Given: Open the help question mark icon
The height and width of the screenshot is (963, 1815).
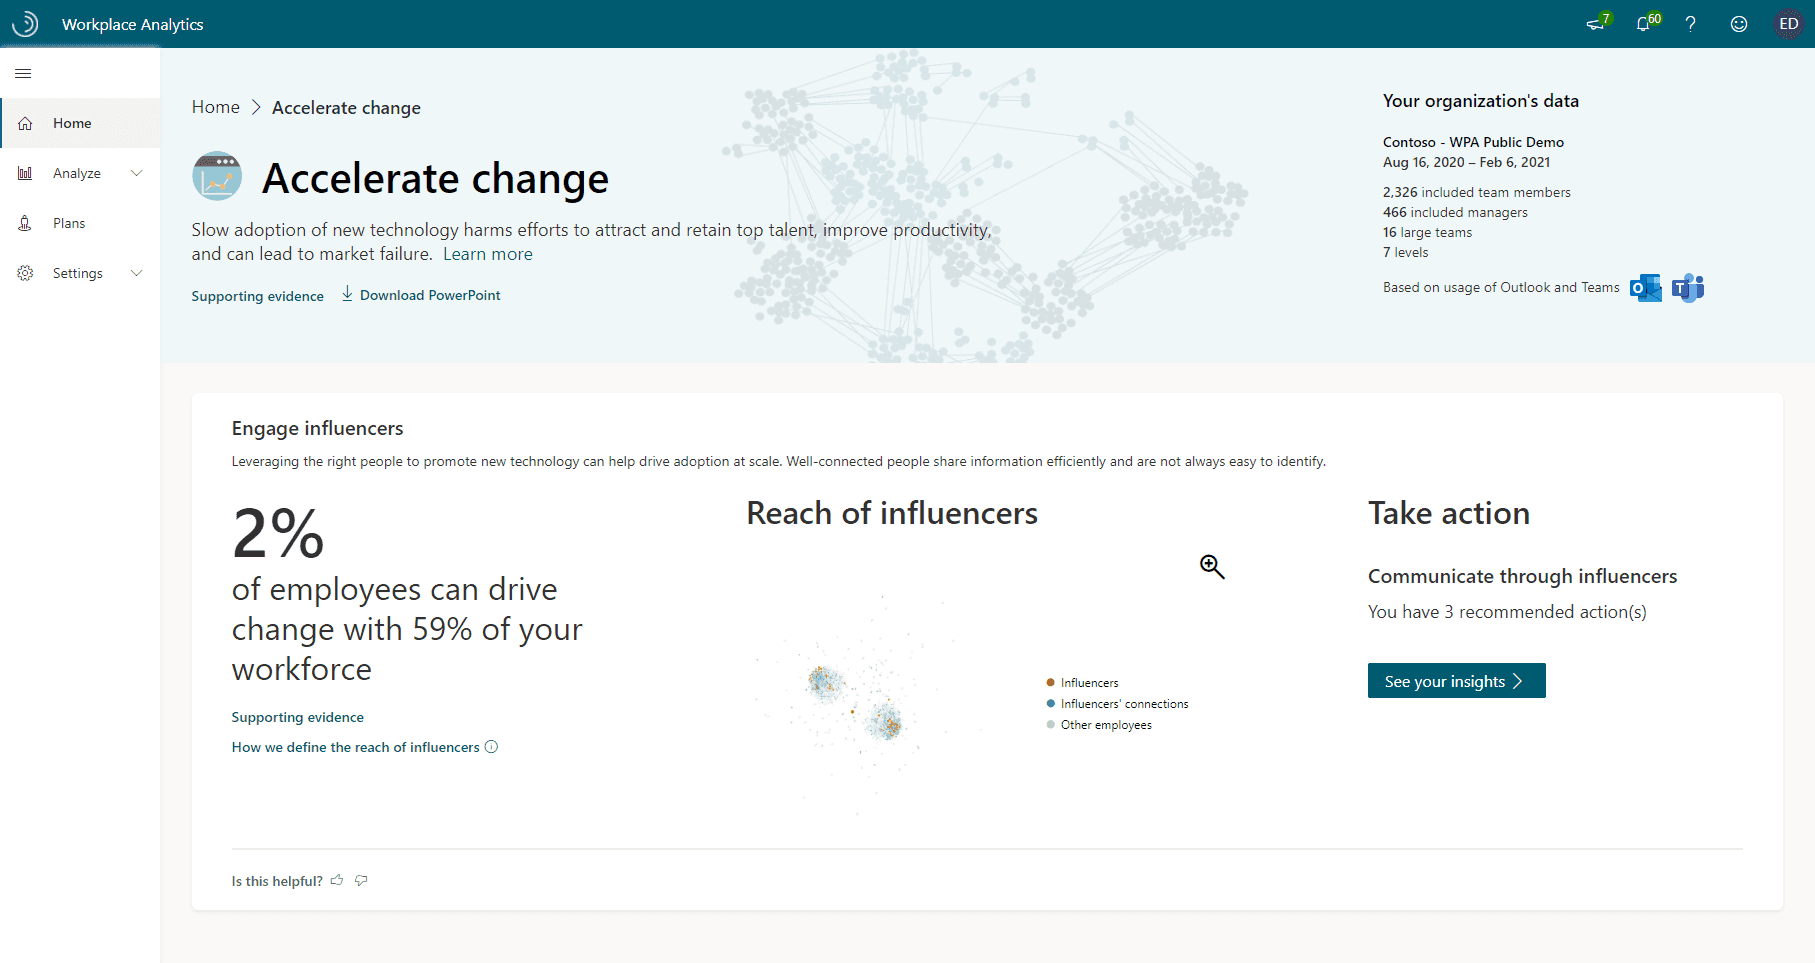Looking at the screenshot, I should (1690, 24).
